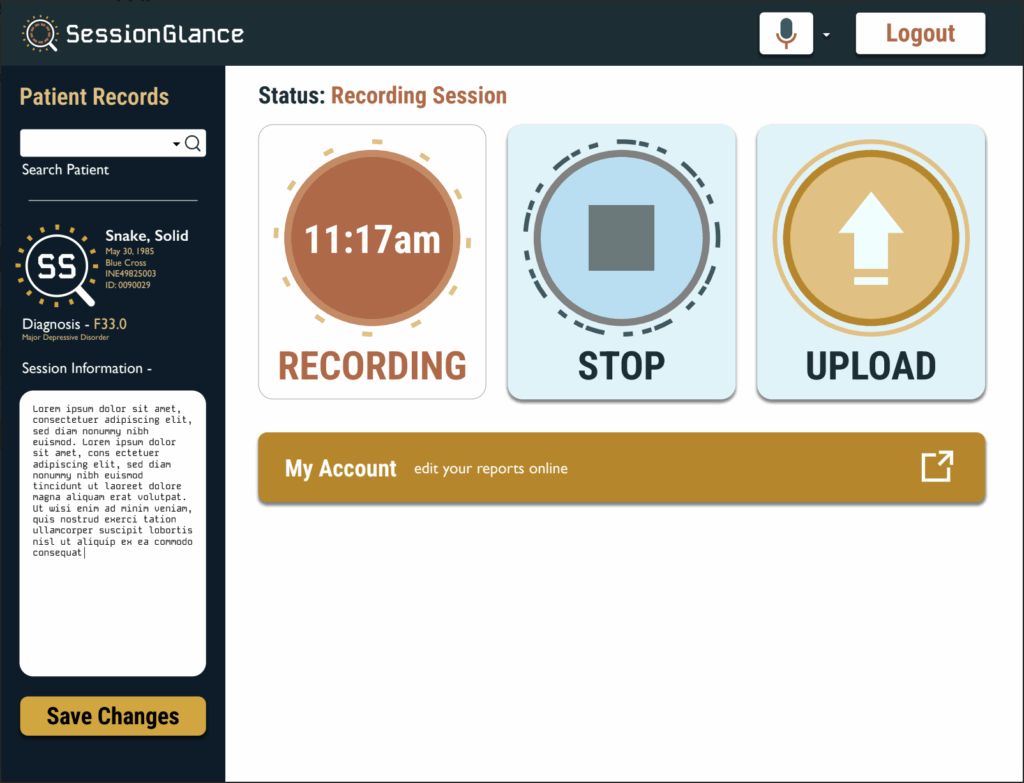Click the patient name Snake, Solid
This screenshot has width=1024, height=783.
click(147, 236)
